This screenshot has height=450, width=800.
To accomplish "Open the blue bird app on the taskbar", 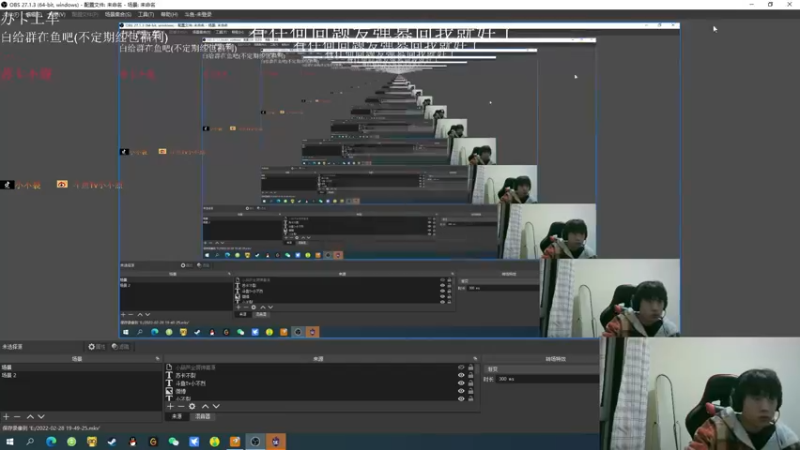I will [x=194, y=442].
